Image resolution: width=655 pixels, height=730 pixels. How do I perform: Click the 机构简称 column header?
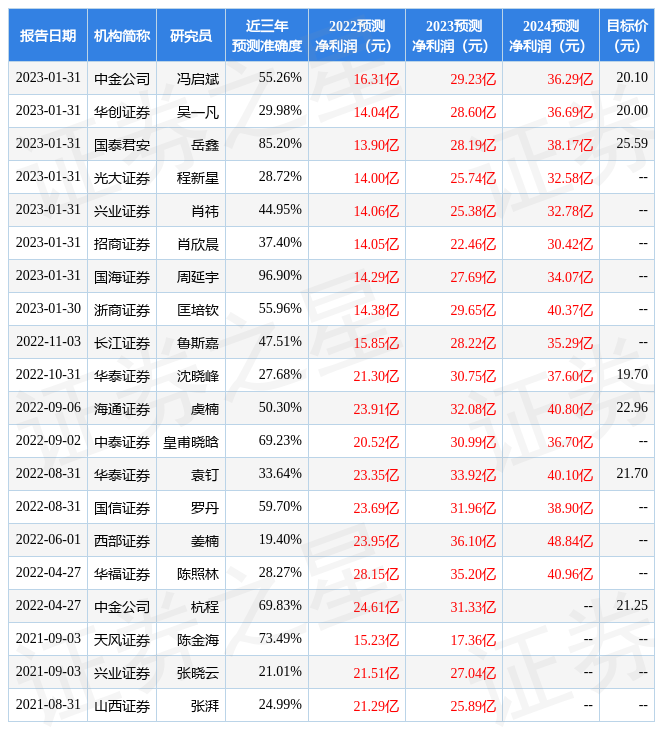(x=122, y=35)
